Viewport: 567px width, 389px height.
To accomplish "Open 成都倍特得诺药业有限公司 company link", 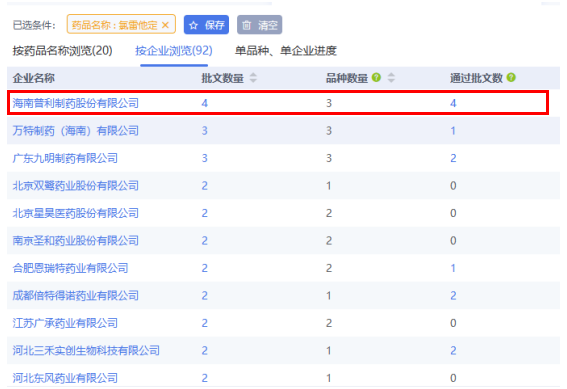I will pos(76,295).
